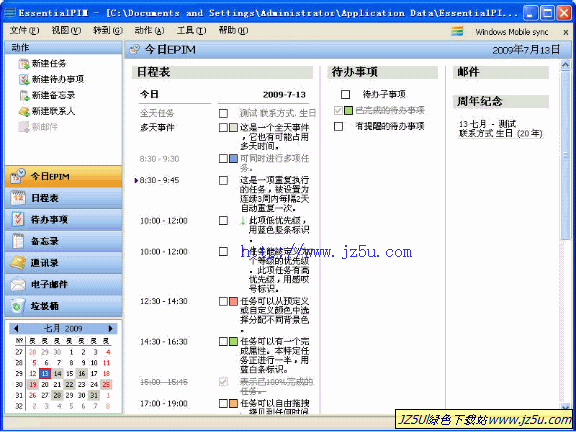576x432 pixels.
Task: Click orange color tag of the 17:00 - 19:00 task
Action: (x=233, y=403)
